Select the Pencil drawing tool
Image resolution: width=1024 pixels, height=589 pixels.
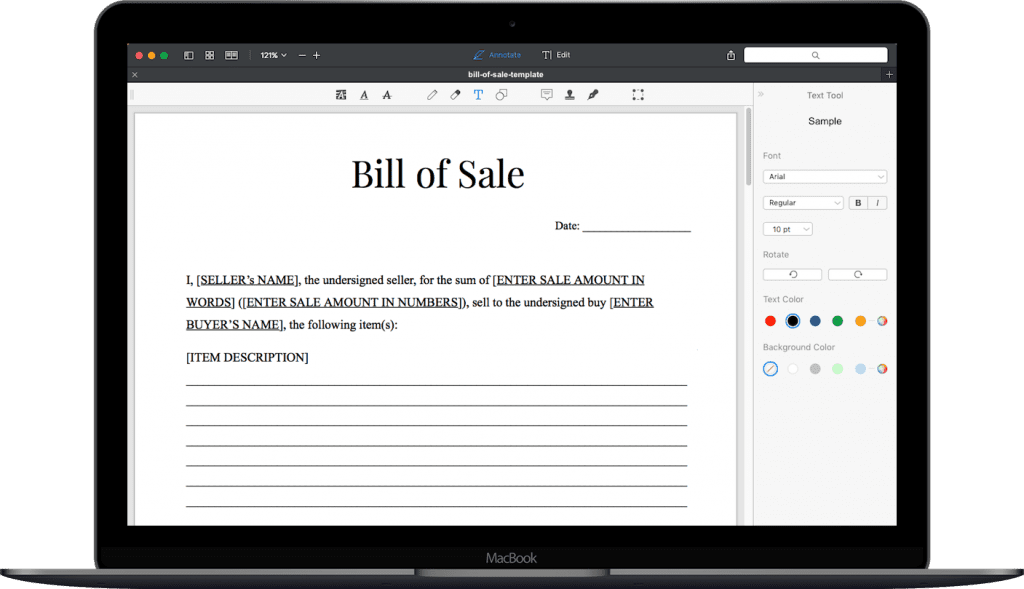tap(432, 95)
